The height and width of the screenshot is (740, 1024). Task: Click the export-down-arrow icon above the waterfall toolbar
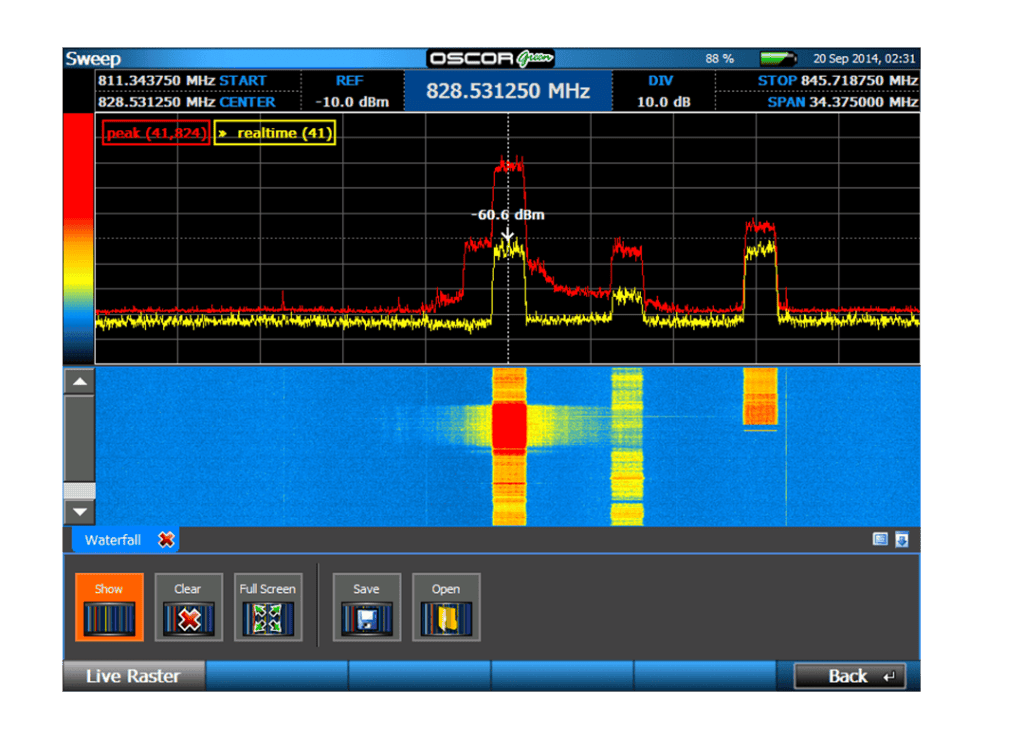click(x=901, y=539)
